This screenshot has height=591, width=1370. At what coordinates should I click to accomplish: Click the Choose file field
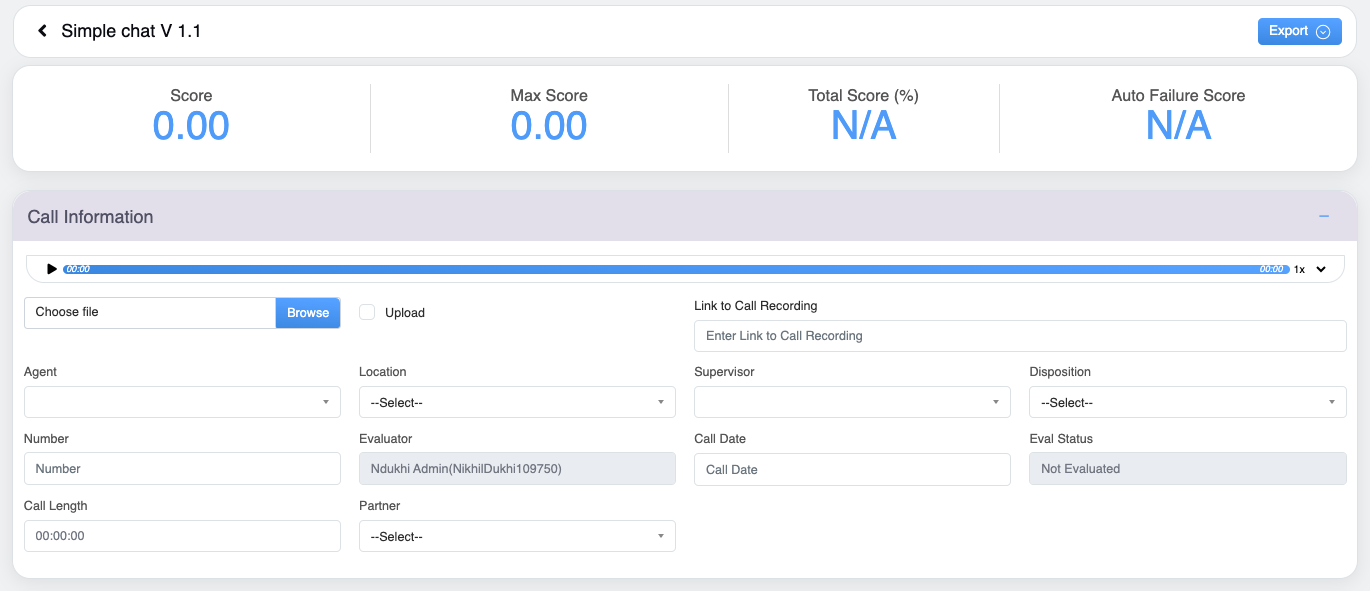pos(150,313)
